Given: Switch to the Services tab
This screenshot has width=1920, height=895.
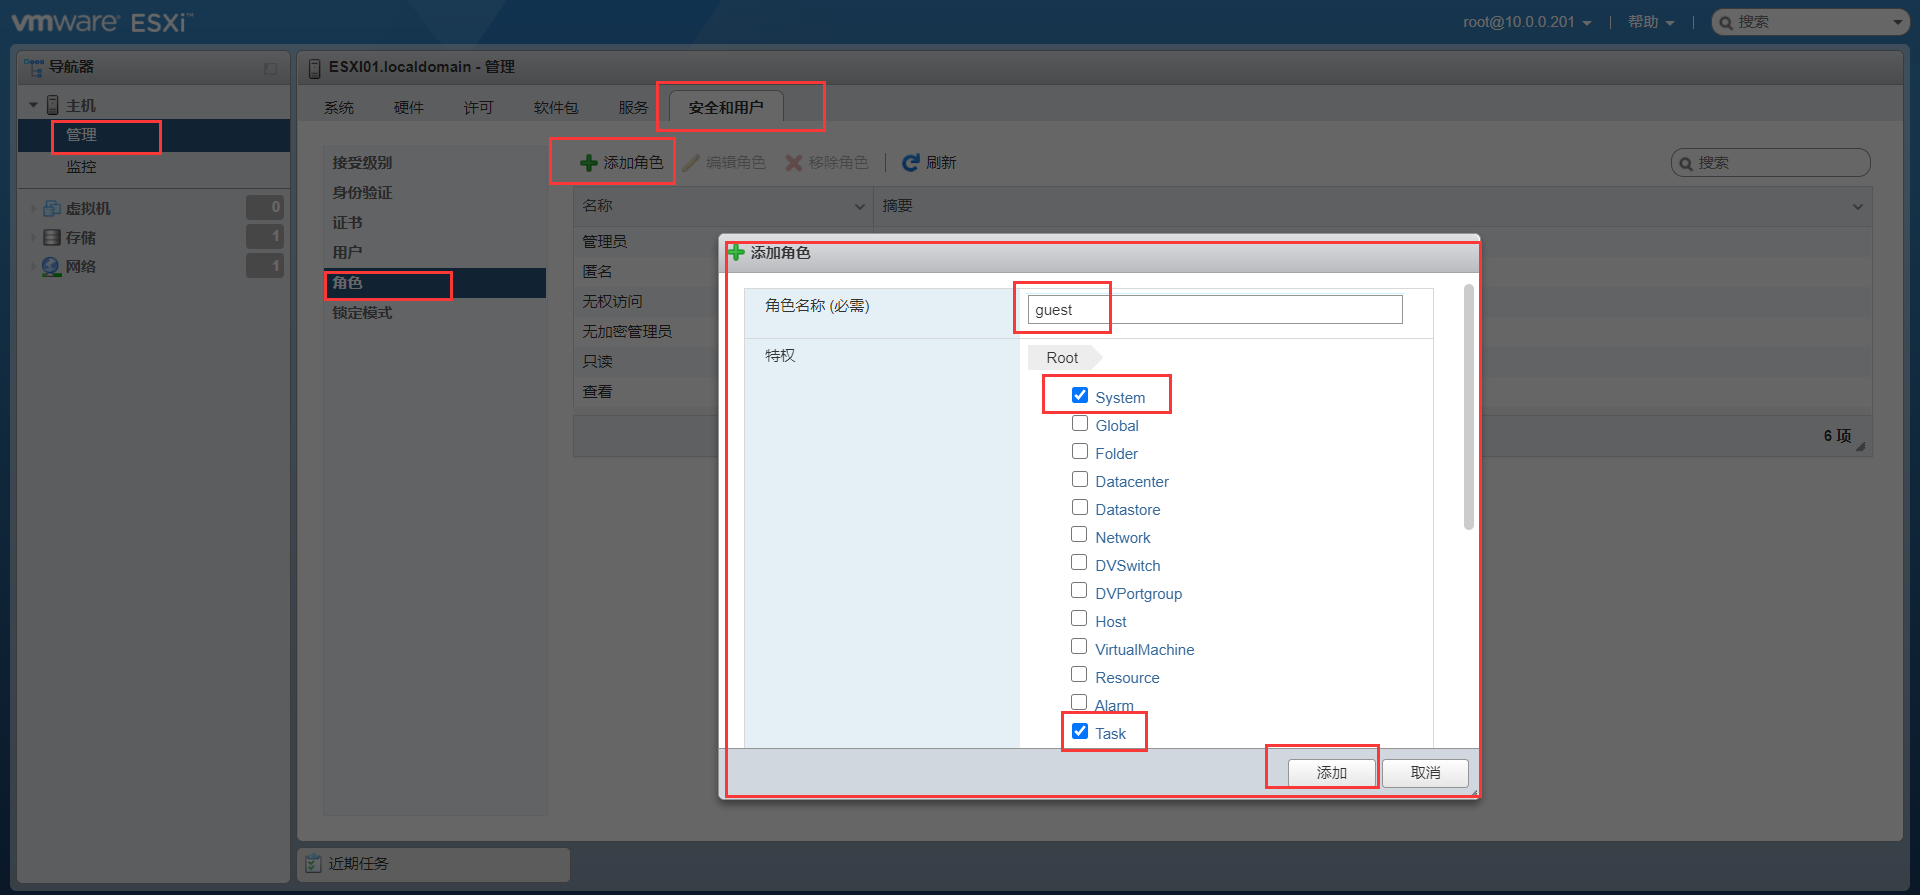Looking at the screenshot, I should click(x=633, y=107).
